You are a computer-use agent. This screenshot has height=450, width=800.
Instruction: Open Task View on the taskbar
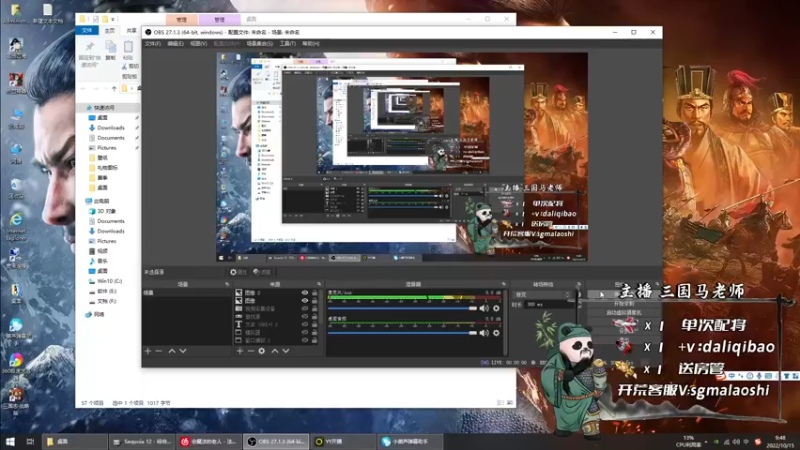pyautogui.click(x=30, y=441)
